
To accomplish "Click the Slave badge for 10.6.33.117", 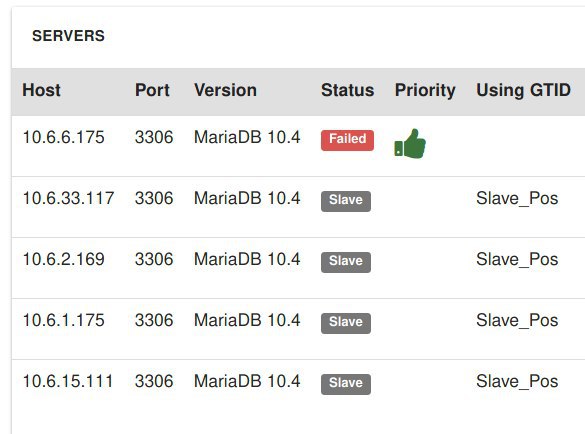I will pos(346,201).
